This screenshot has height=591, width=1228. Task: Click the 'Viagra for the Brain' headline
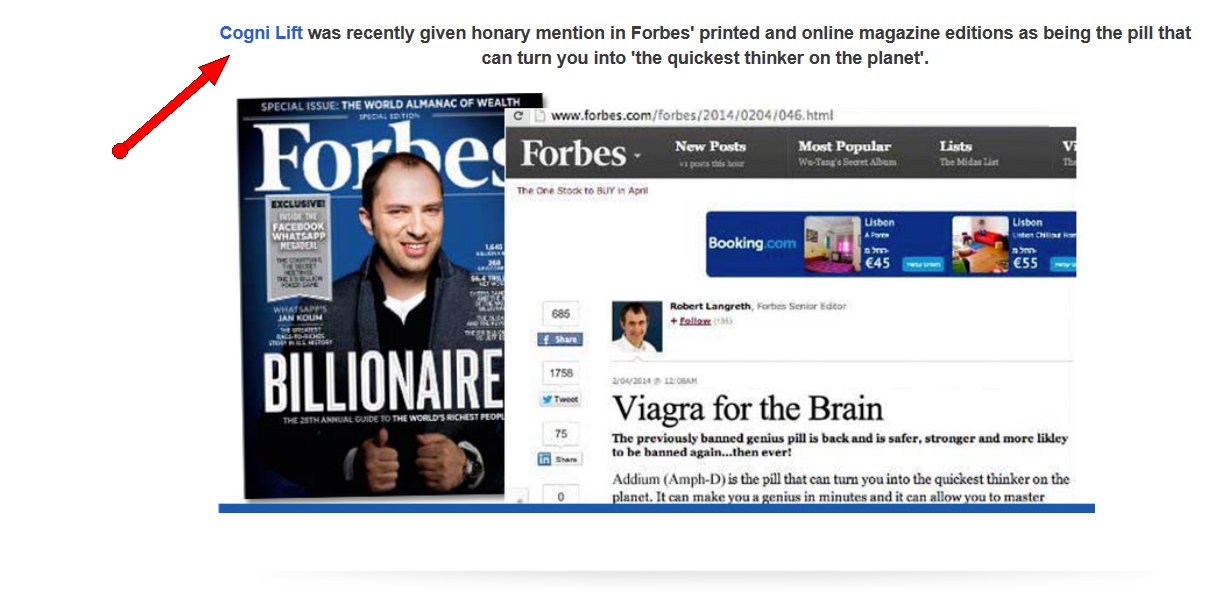click(x=747, y=409)
